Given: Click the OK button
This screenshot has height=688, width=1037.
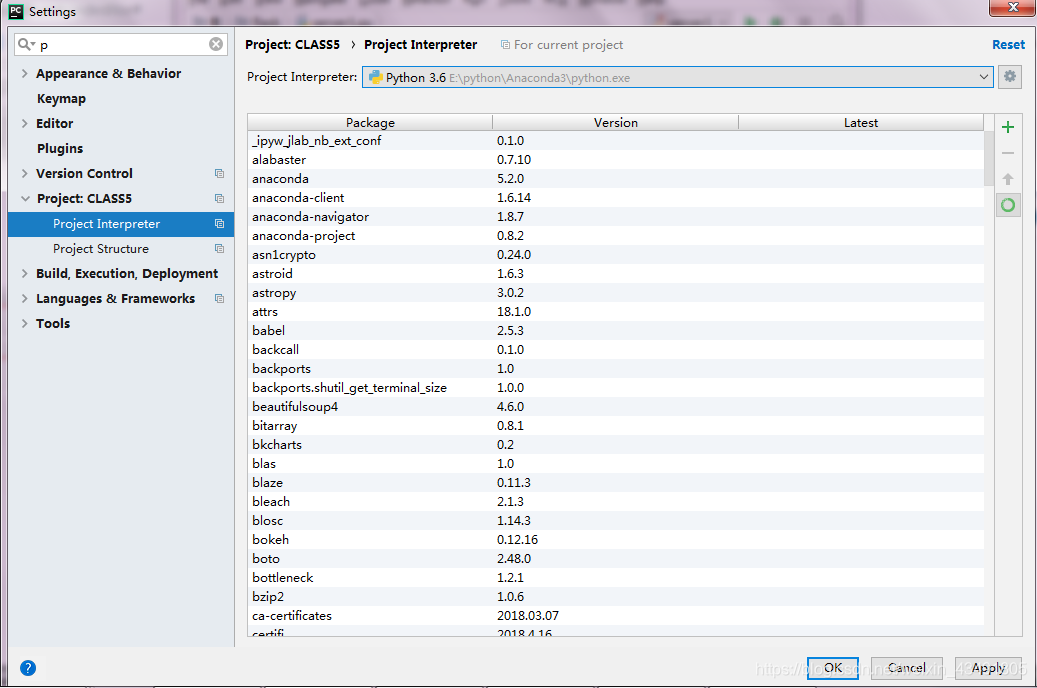Looking at the screenshot, I should tap(833, 667).
